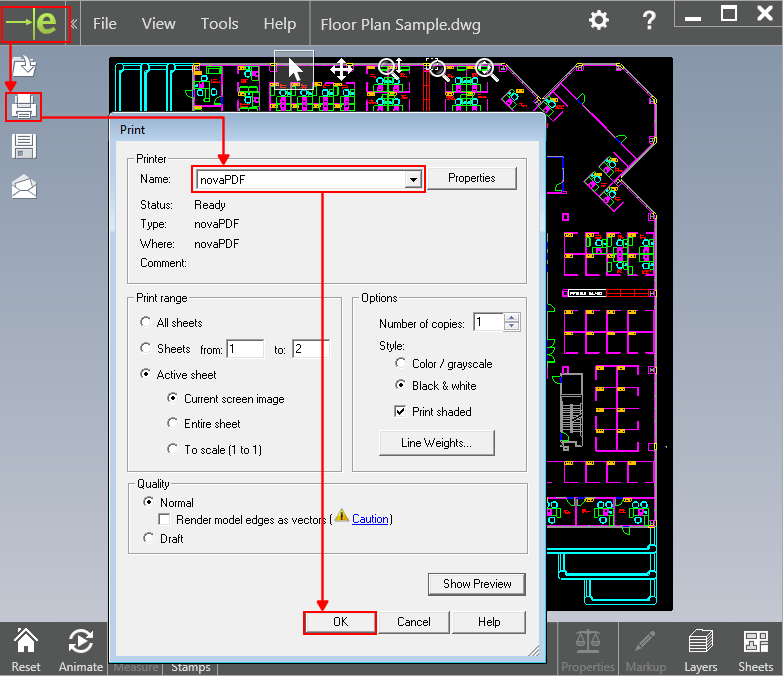This screenshot has height=676, width=783.
Task: Open the Tools menu
Action: pos(219,23)
